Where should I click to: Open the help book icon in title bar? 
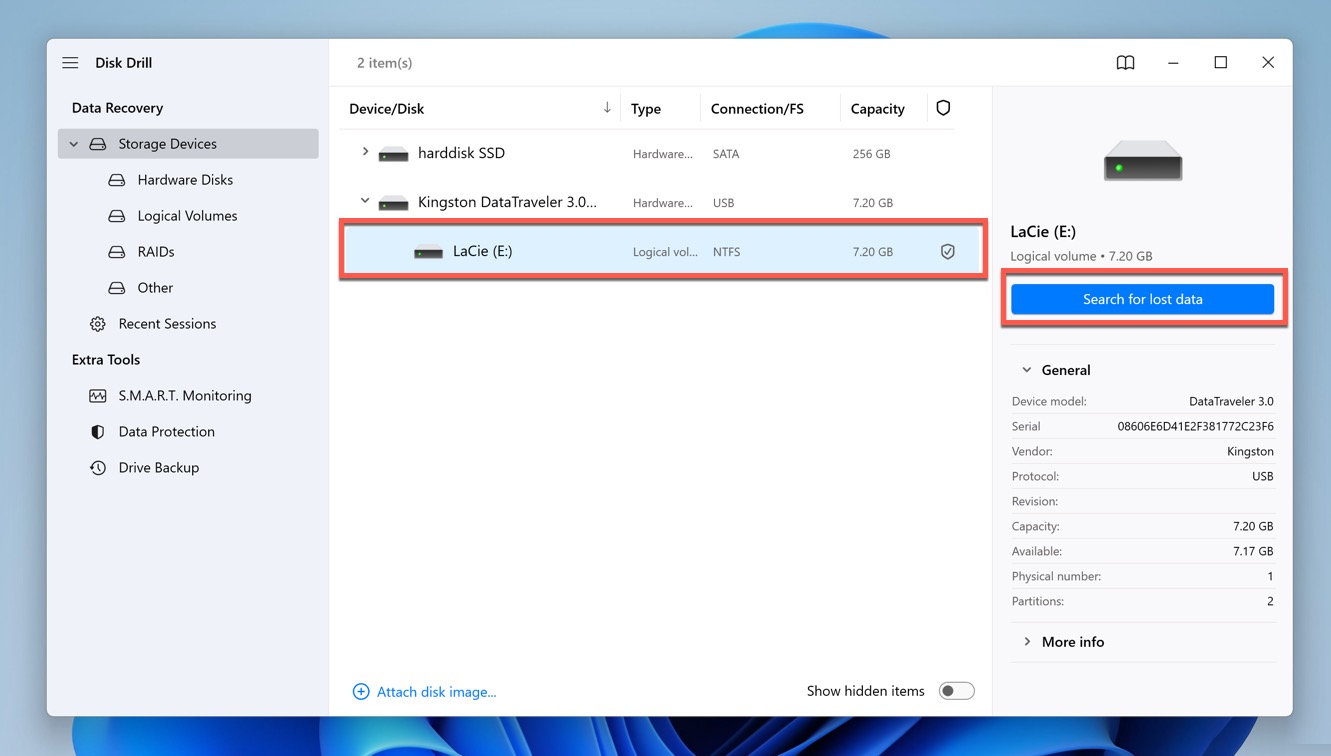(1125, 62)
